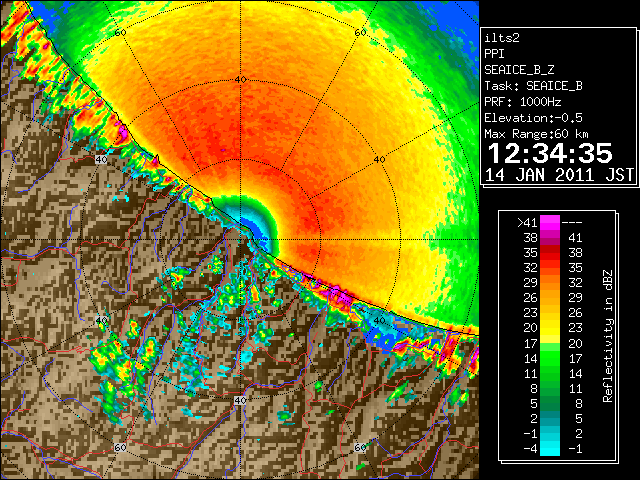Pick the orange 29–32 legend swatch
Viewport: 640px width, 480px height.
pos(550,283)
